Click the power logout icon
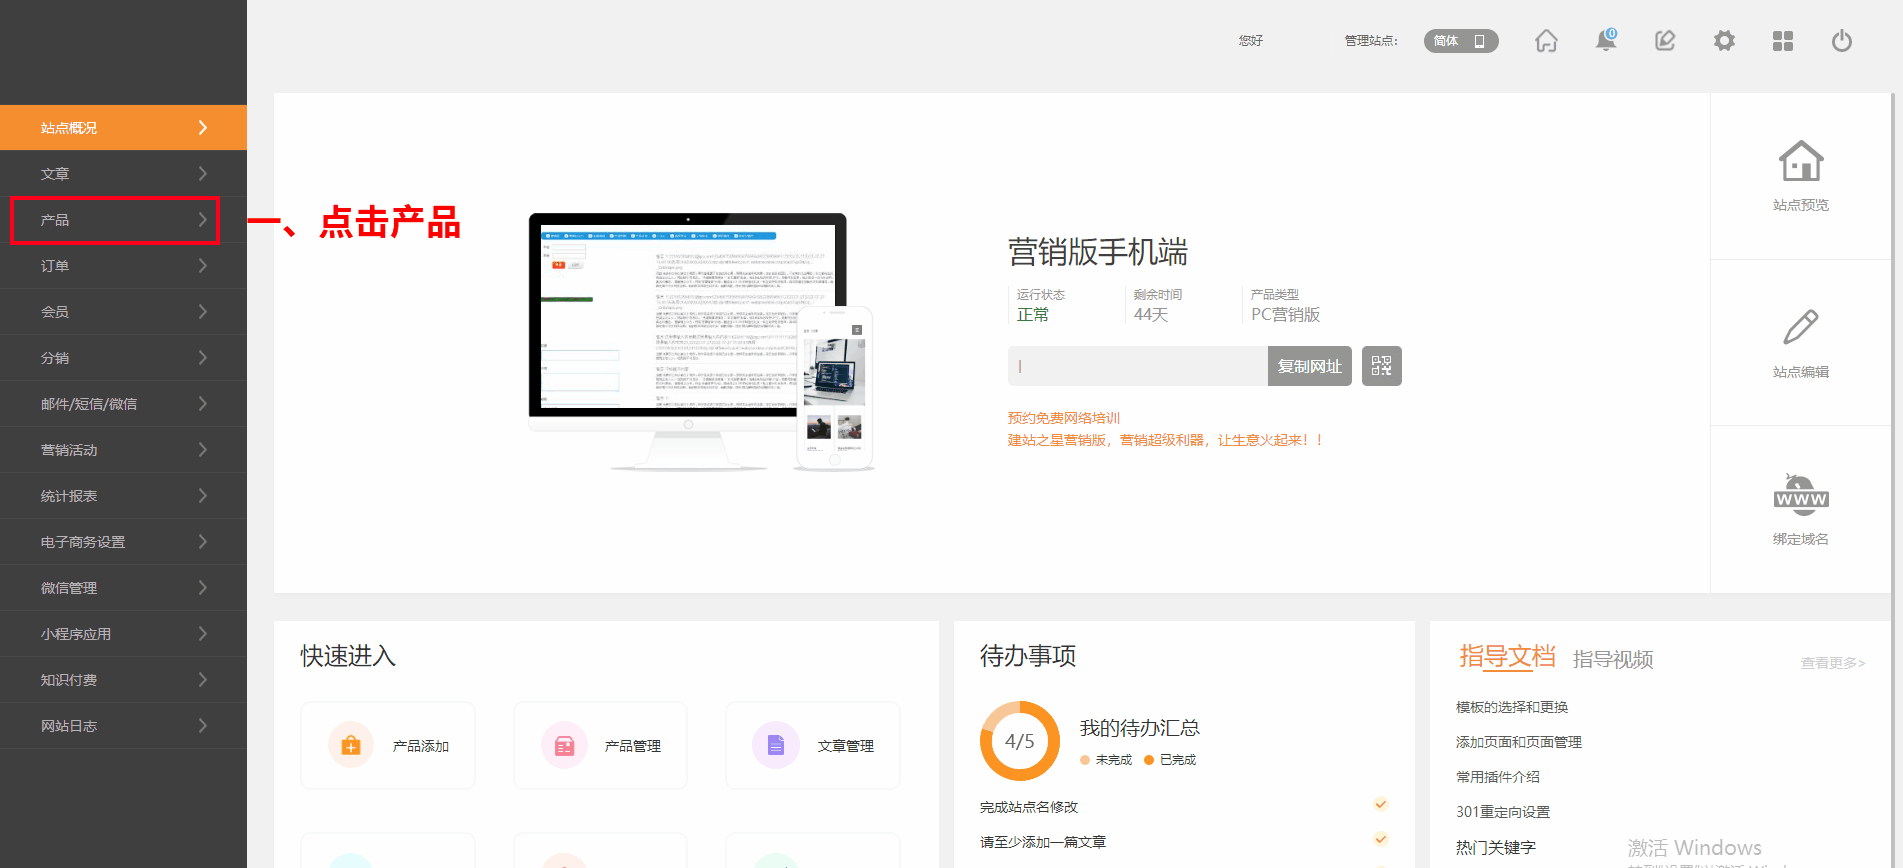1903x868 pixels. point(1842,41)
